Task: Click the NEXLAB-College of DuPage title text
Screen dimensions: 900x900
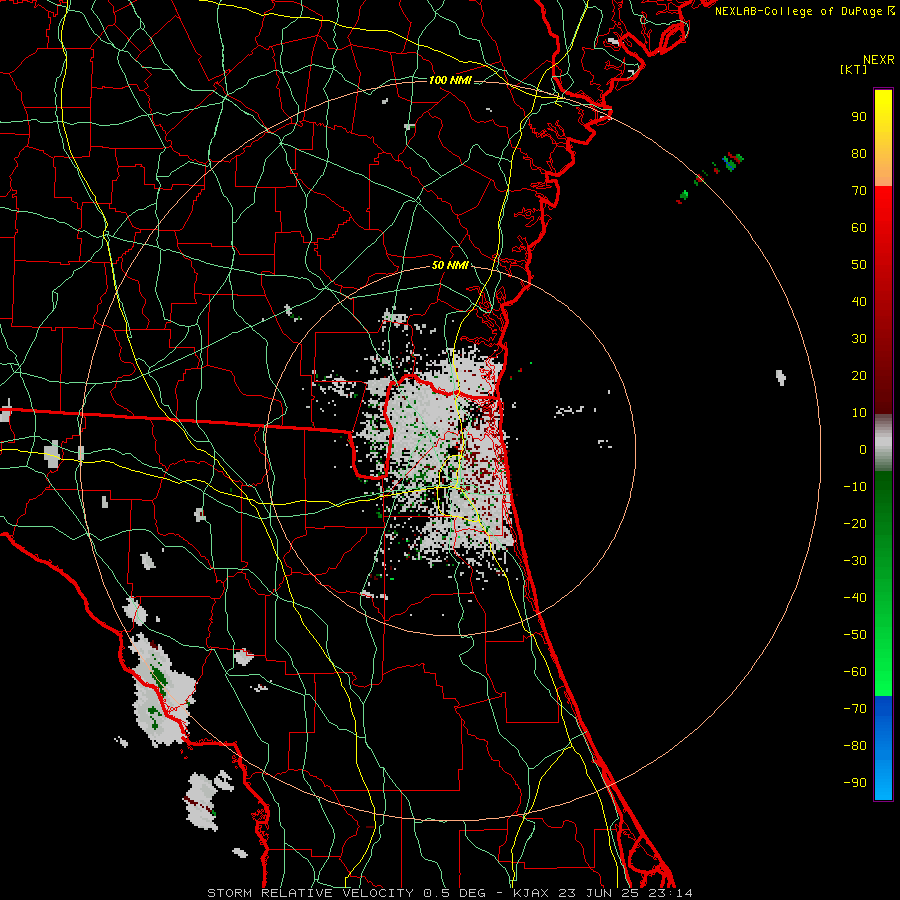Action: click(x=798, y=11)
